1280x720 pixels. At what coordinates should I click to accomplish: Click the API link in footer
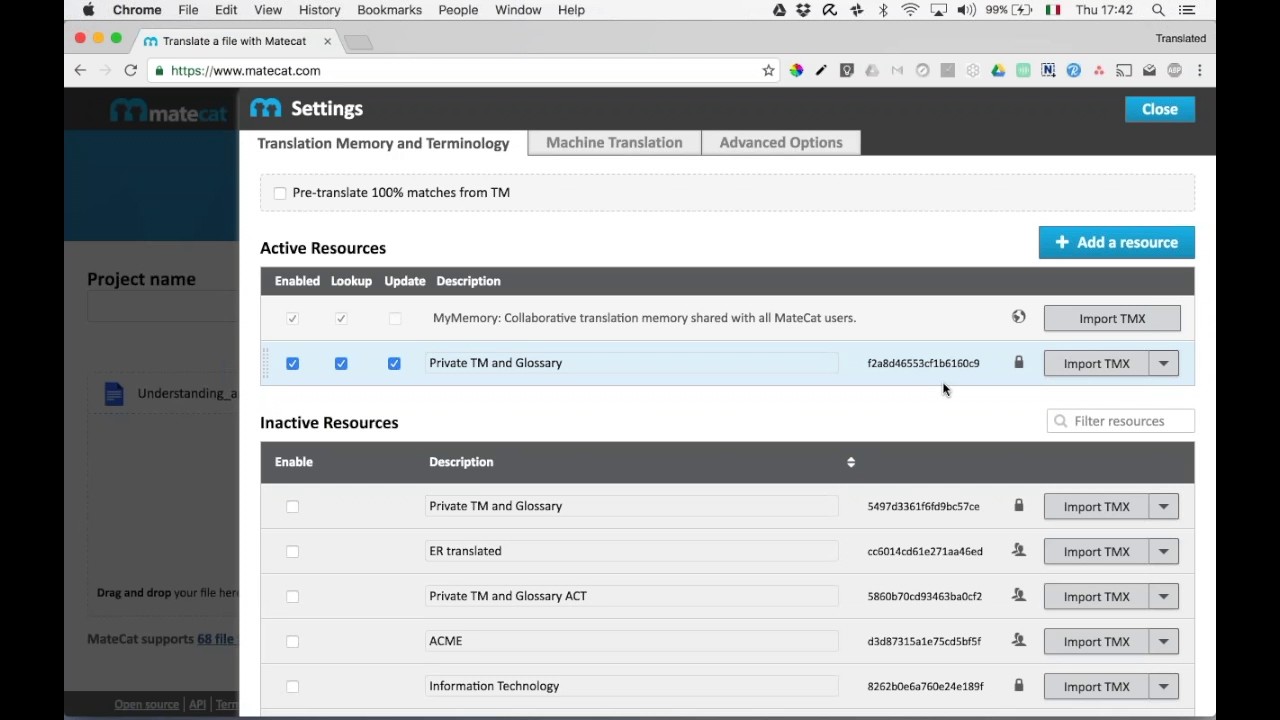coord(197,704)
